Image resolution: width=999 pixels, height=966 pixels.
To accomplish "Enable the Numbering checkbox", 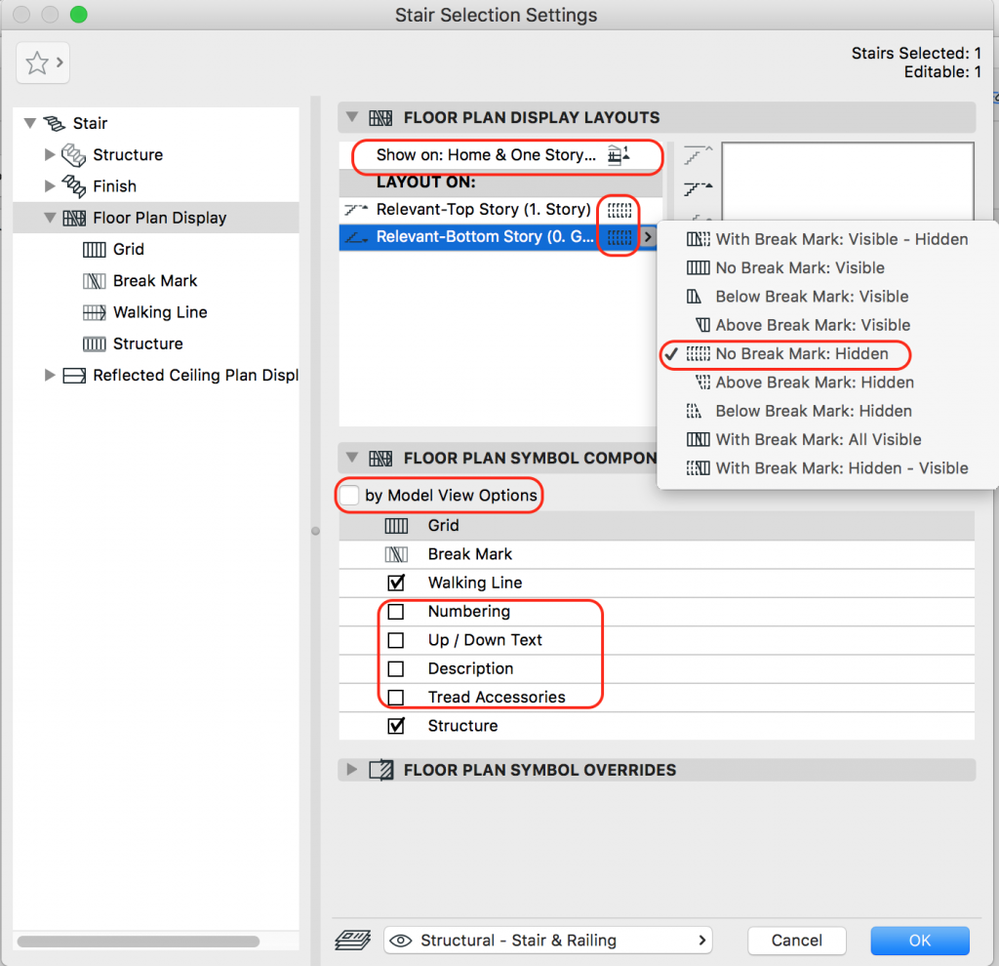I will (396, 612).
